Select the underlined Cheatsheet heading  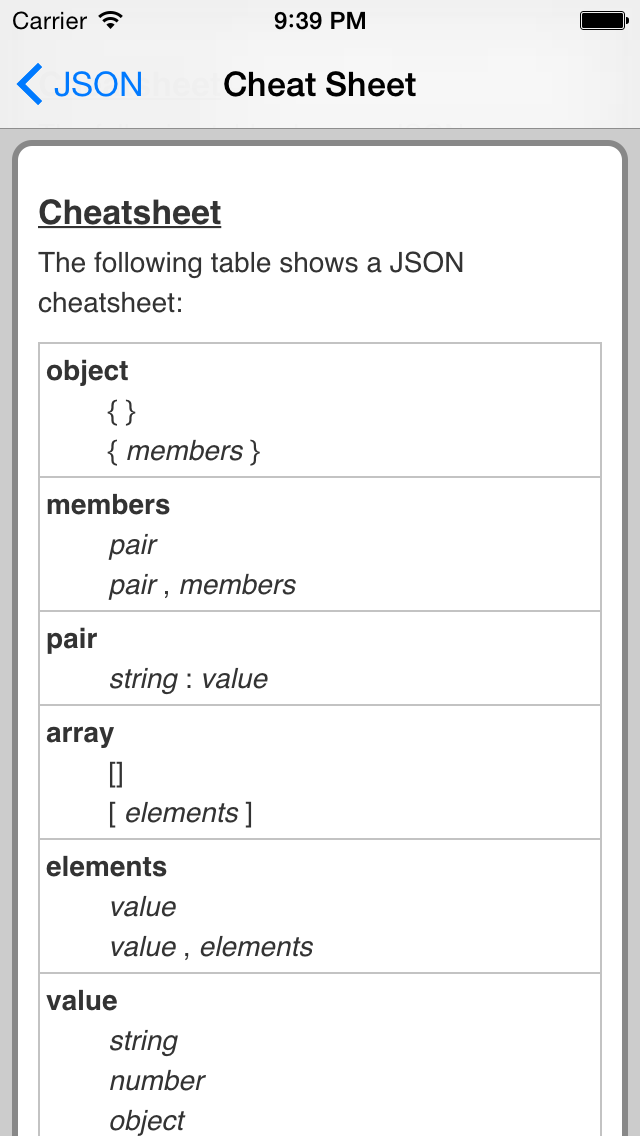click(130, 212)
